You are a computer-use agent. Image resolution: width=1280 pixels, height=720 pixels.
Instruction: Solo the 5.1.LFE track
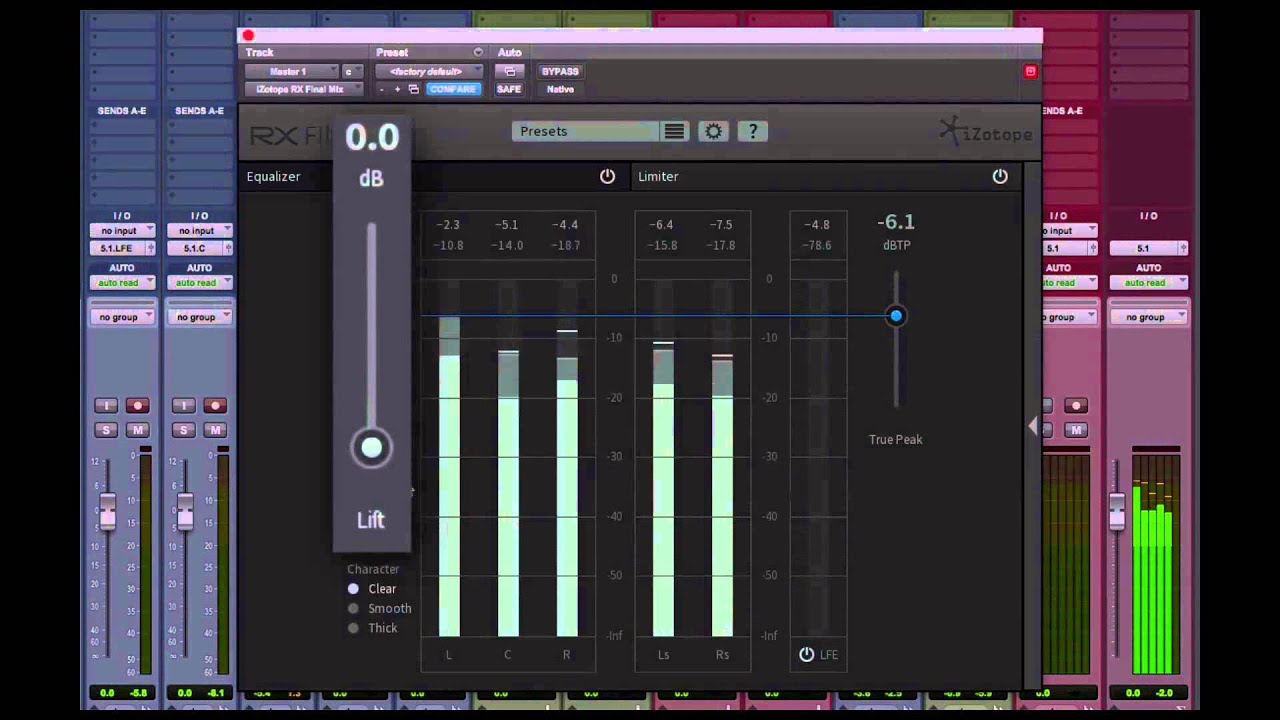point(106,430)
